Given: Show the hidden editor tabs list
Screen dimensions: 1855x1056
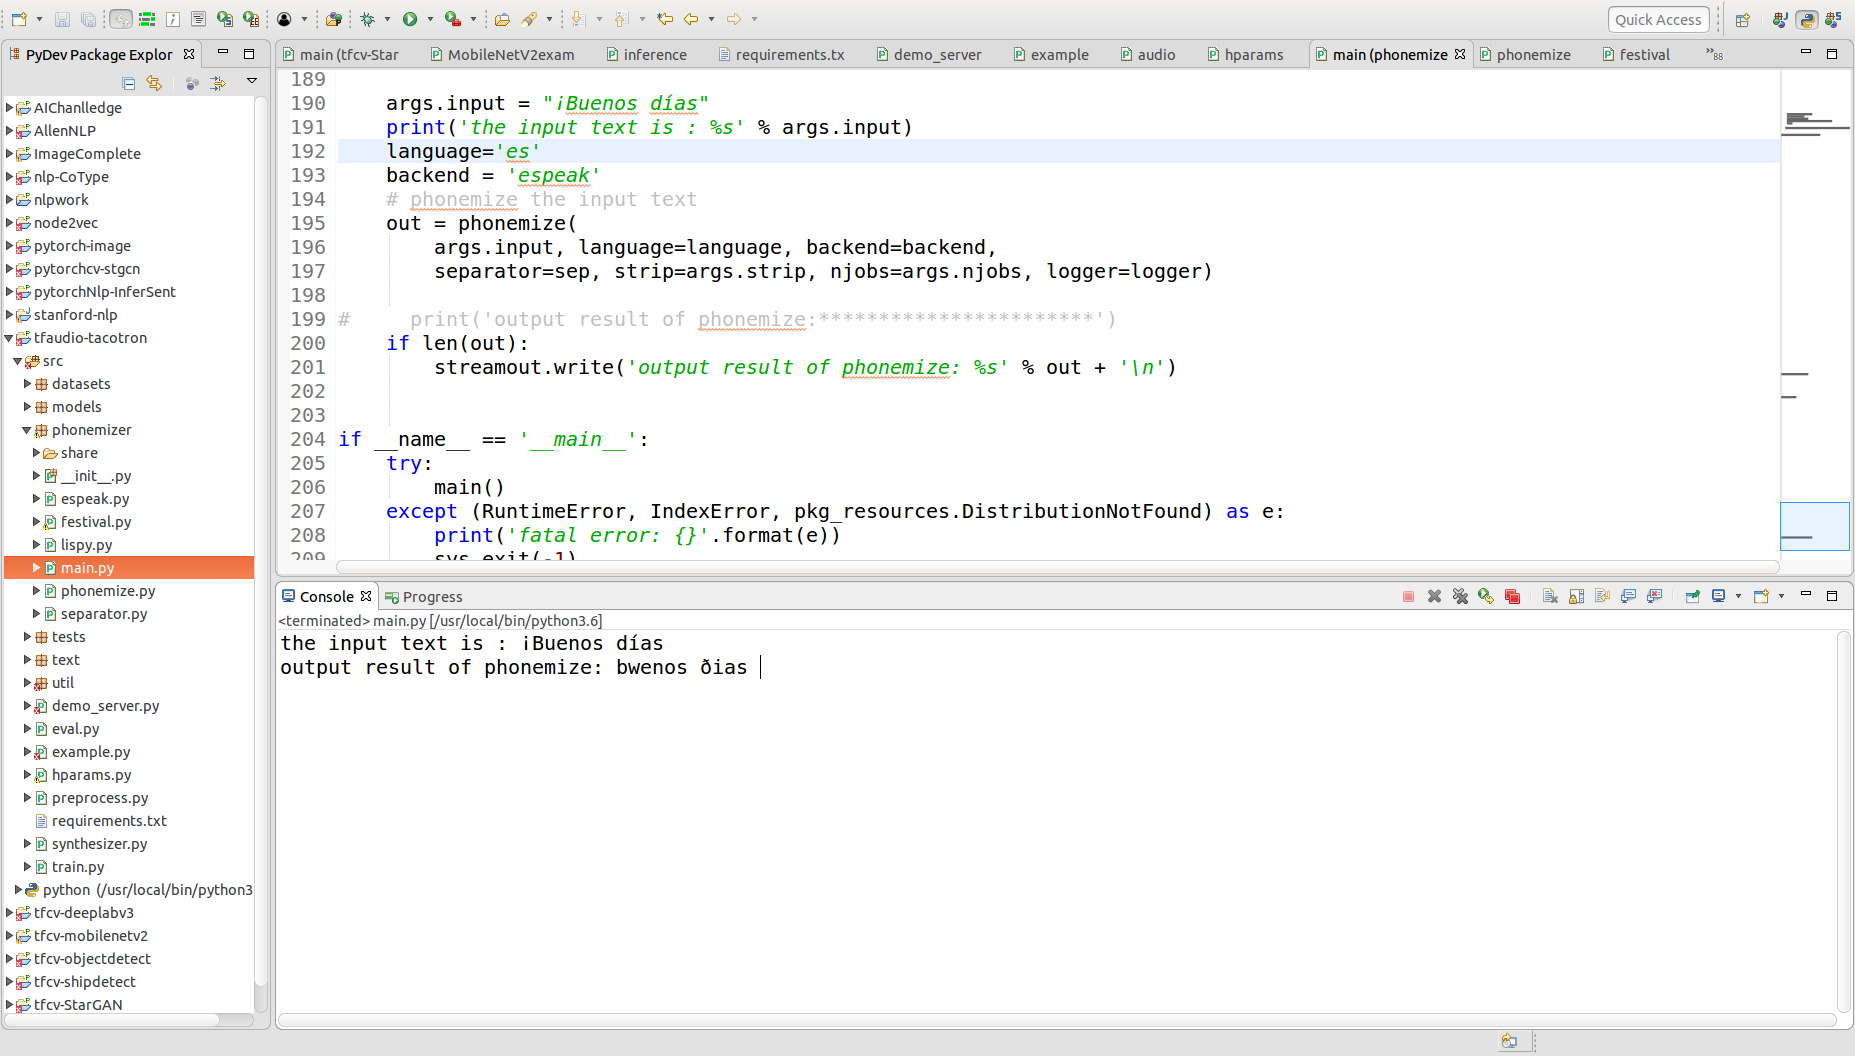Looking at the screenshot, I should (1715, 54).
